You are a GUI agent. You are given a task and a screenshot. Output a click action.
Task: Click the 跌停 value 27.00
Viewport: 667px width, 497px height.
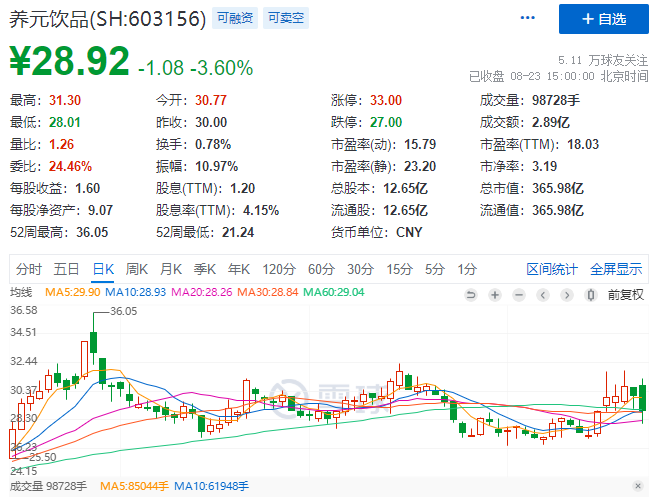click(386, 123)
